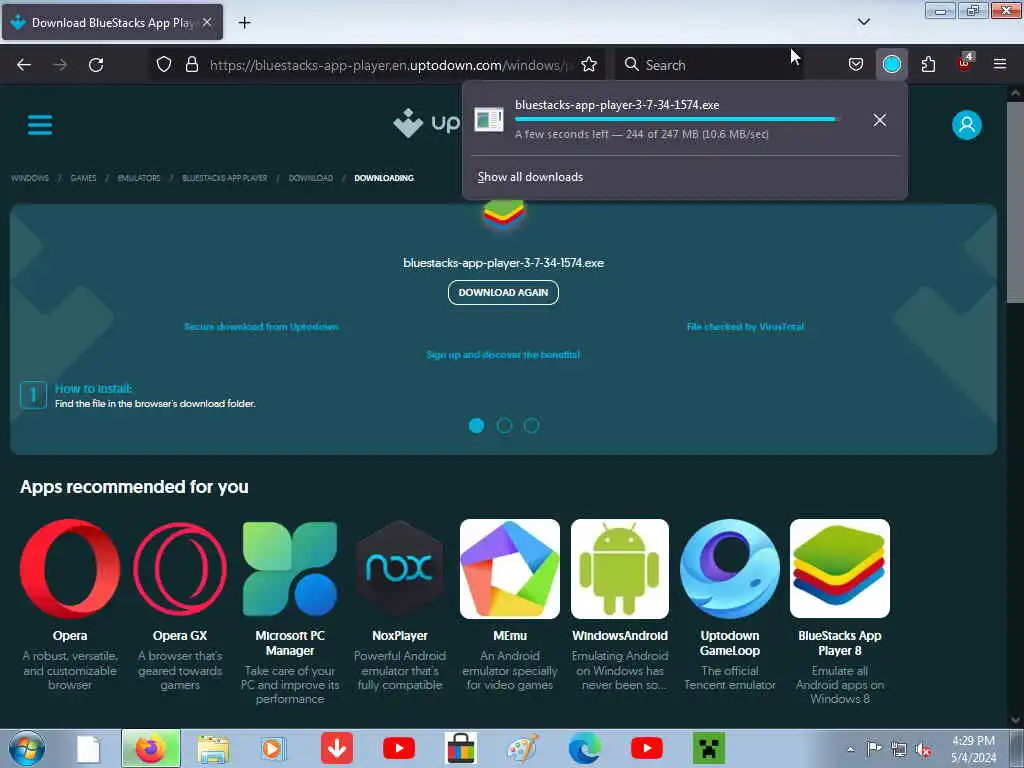The width and height of the screenshot is (1024, 768).
Task: Open the extensions puzzle icon
Action: pyautogui.click(x=928, y=65)
